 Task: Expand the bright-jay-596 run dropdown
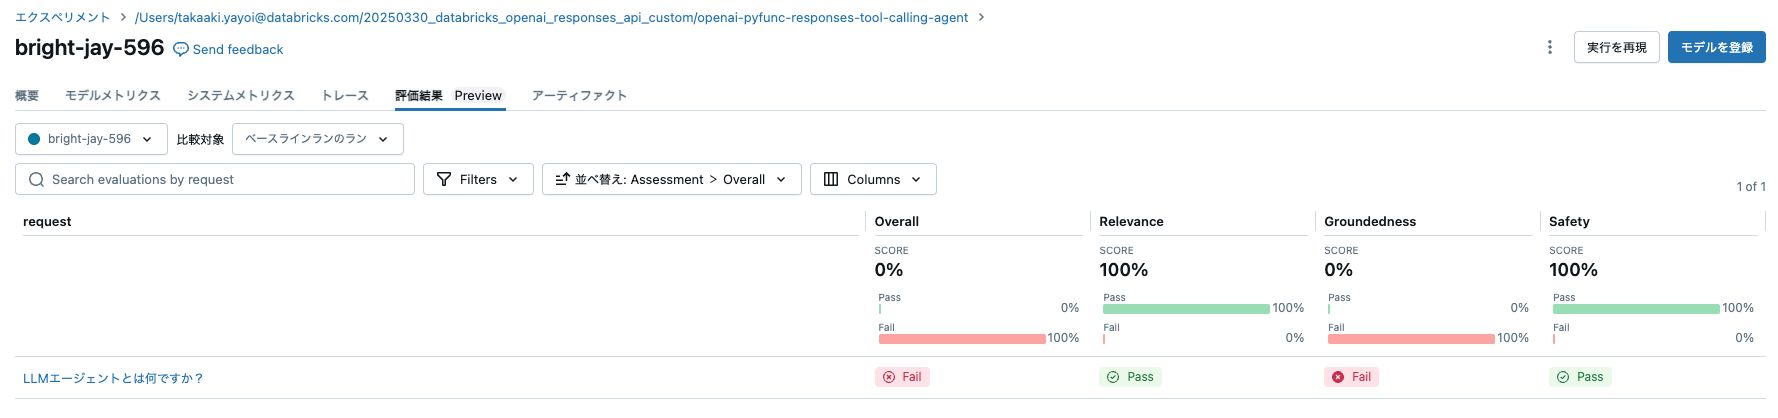(x=90, y=139)
